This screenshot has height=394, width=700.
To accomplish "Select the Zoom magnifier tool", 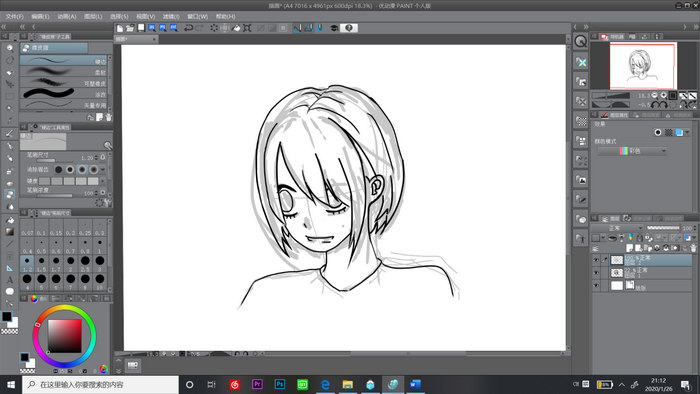I will [x=9, y=48].
